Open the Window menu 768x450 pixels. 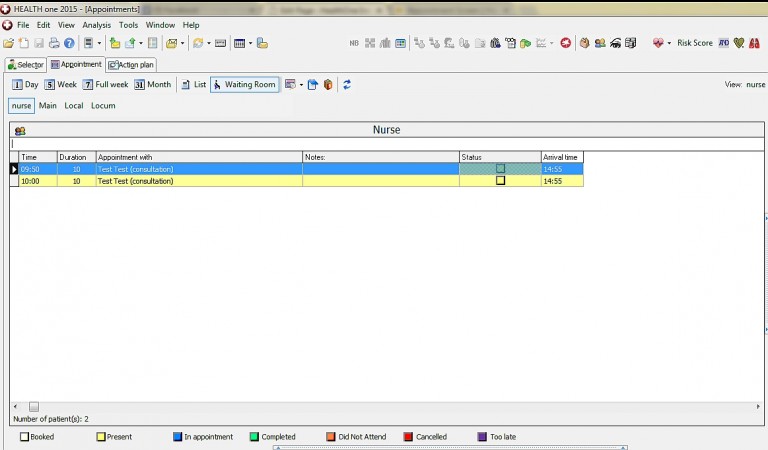(x=160, y=25)
